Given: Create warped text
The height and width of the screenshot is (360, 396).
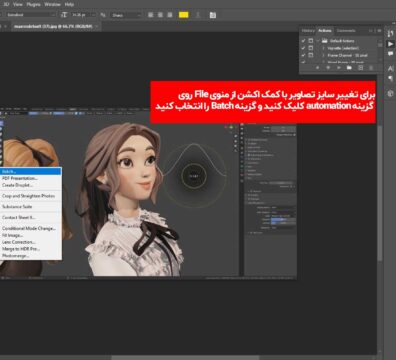Looking at the screenshot, I should 198,15.
